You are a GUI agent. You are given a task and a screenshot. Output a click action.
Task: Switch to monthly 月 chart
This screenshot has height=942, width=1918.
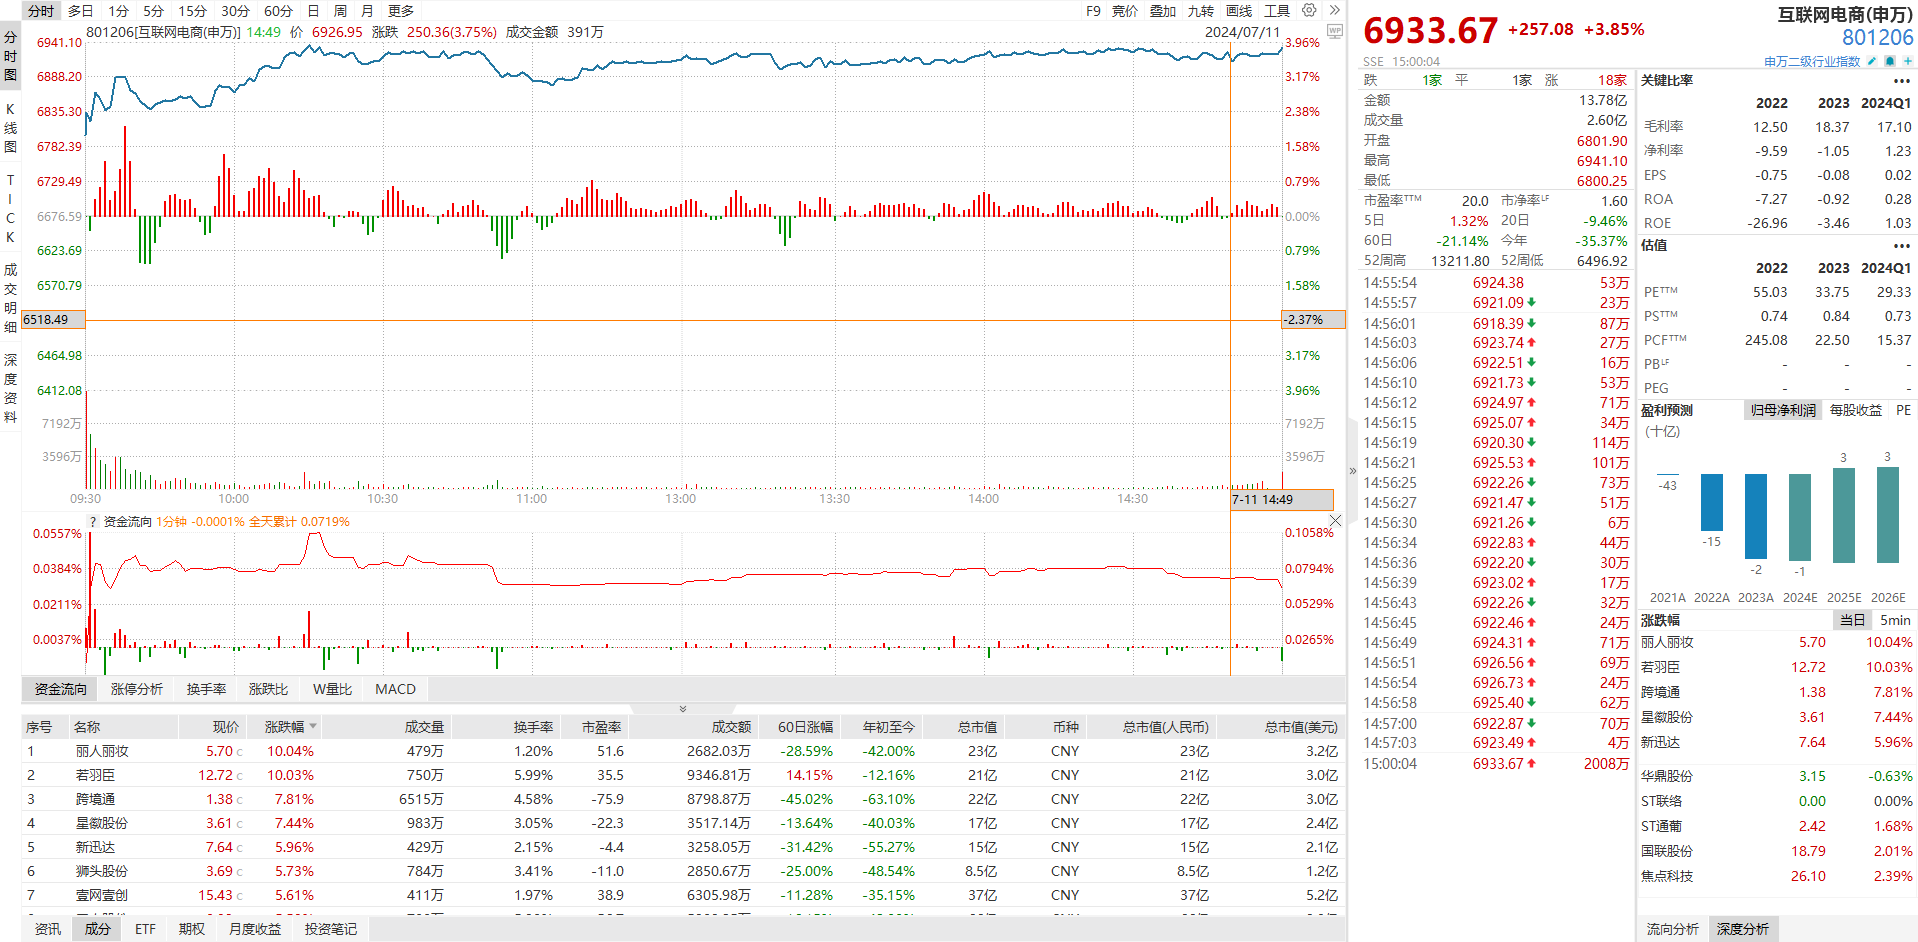pos(367,11)
